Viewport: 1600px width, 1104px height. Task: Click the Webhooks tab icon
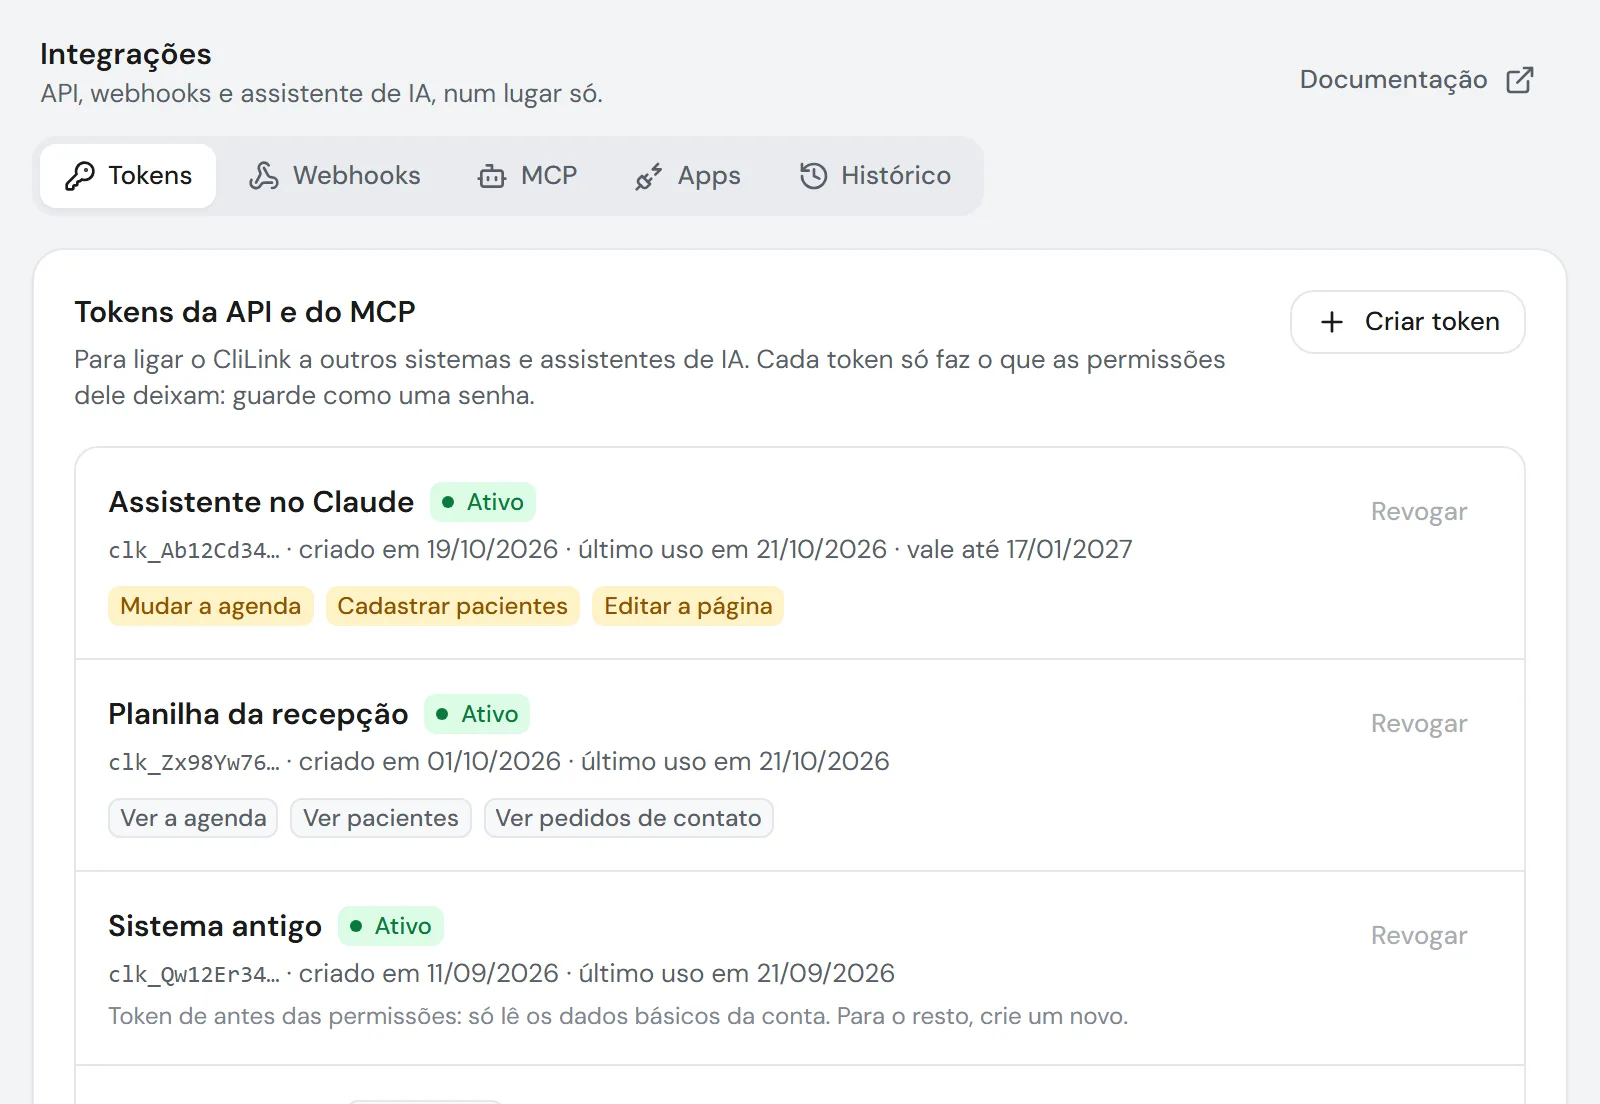click(x=264, y=176)
